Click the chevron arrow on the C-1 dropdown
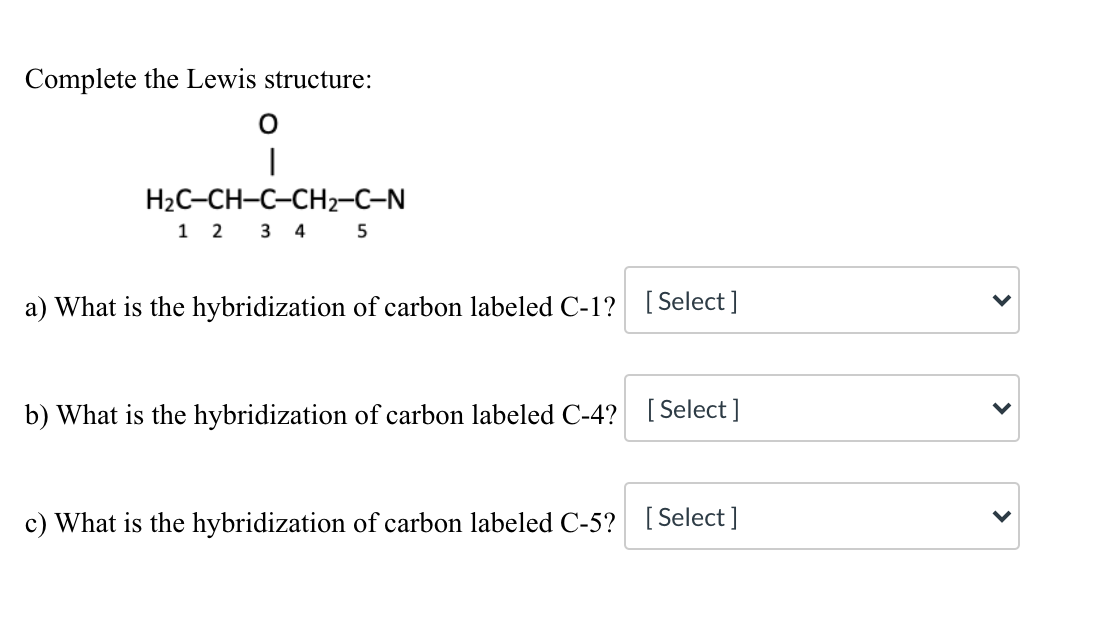The height and width of the screenshot is (618, 1118). pos(1001,301)
